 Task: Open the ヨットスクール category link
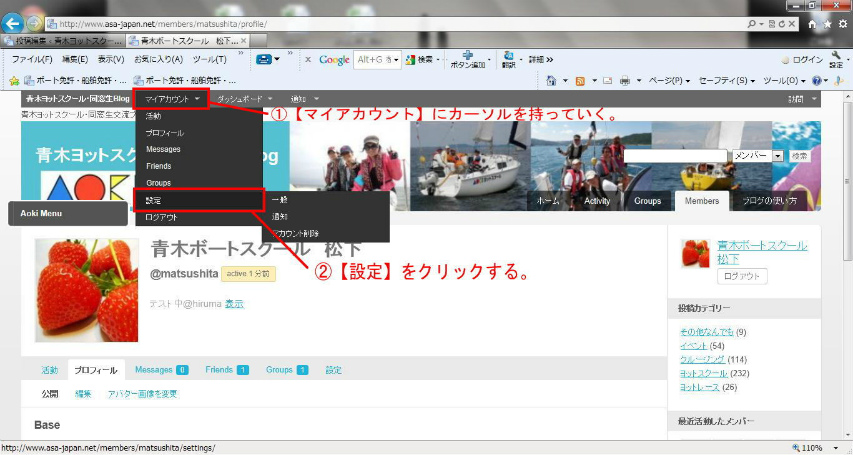coord(703,373)
